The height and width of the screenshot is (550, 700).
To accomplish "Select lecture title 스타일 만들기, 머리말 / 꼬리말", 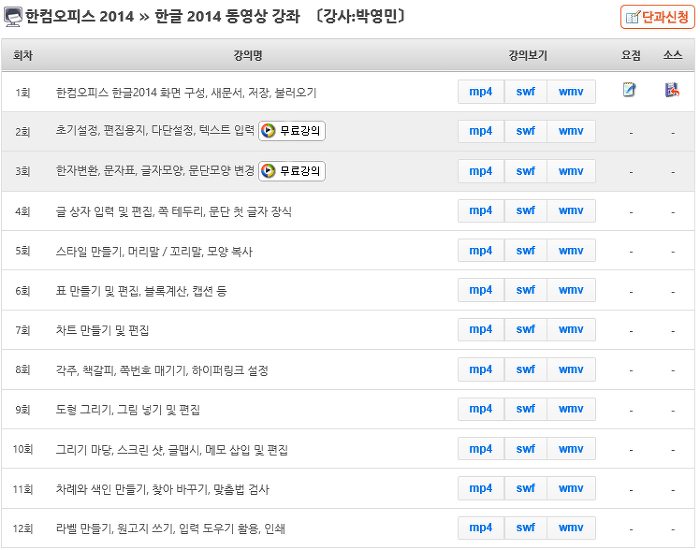I will coord(154,251).
